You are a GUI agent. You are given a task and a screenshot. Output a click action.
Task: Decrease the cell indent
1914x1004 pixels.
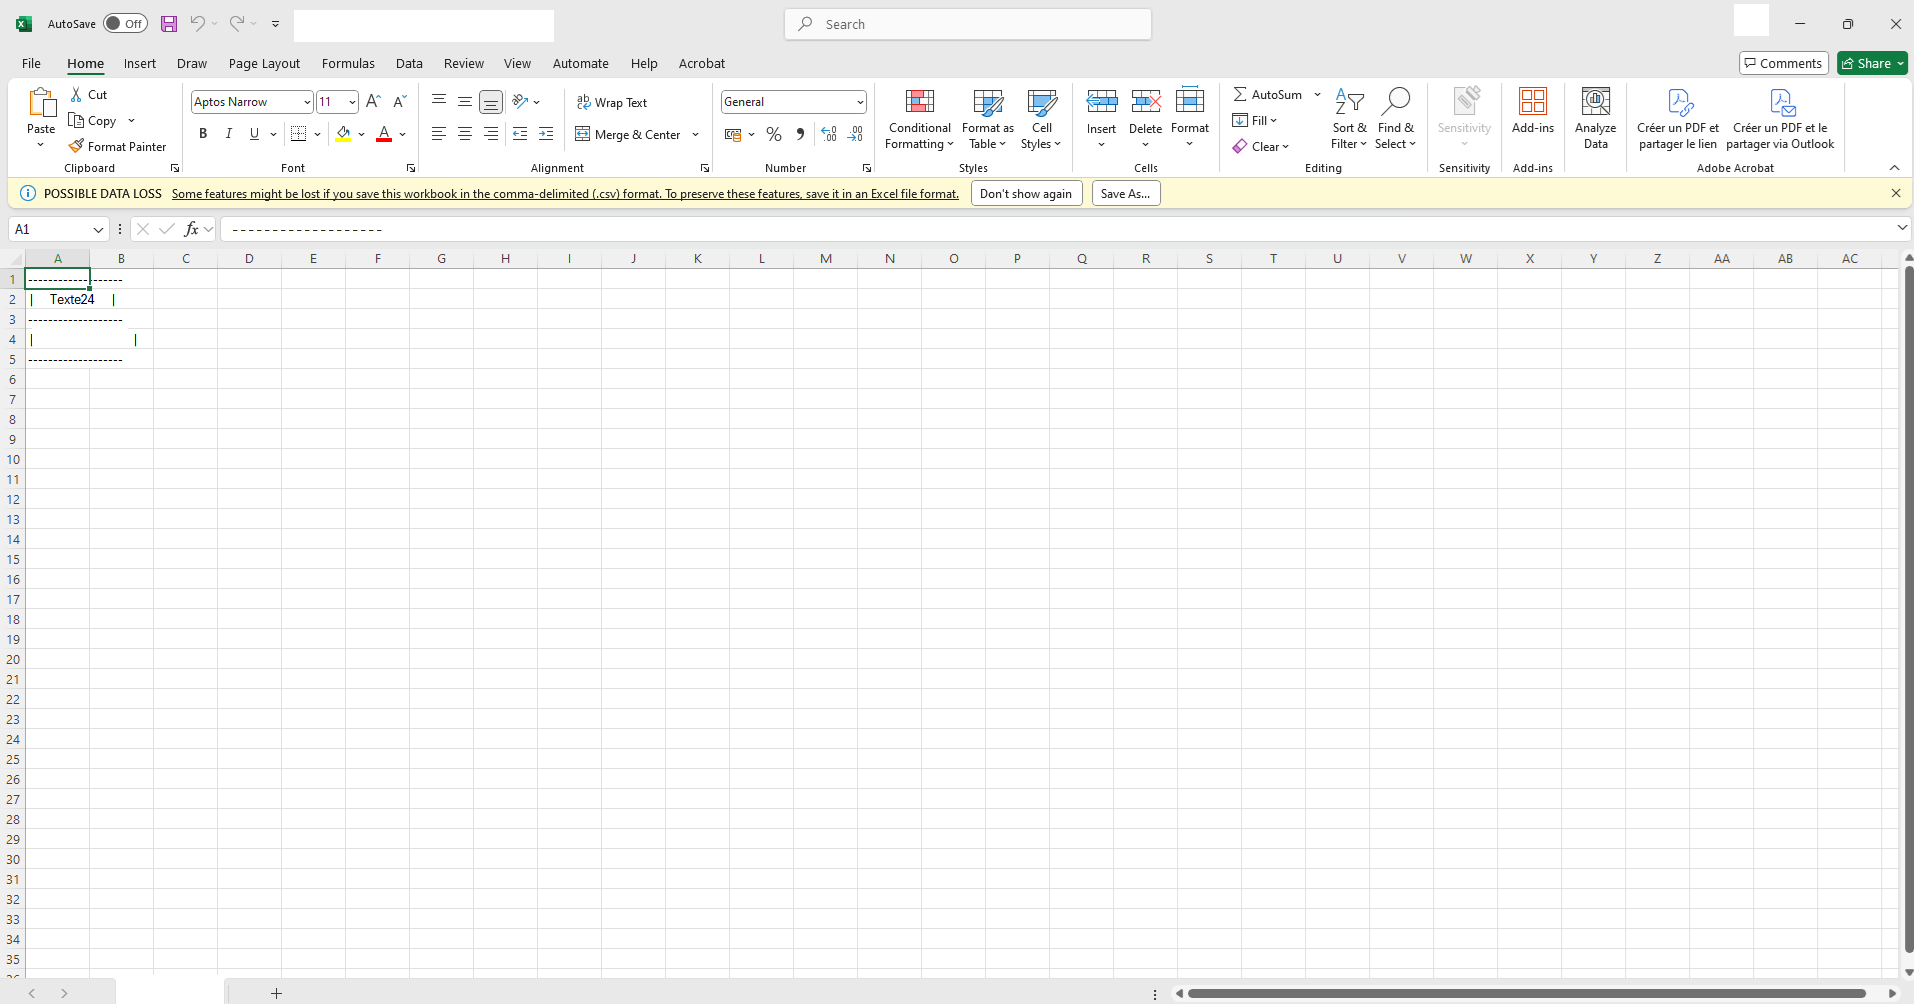pyautogui.click(x=520, y=133)
